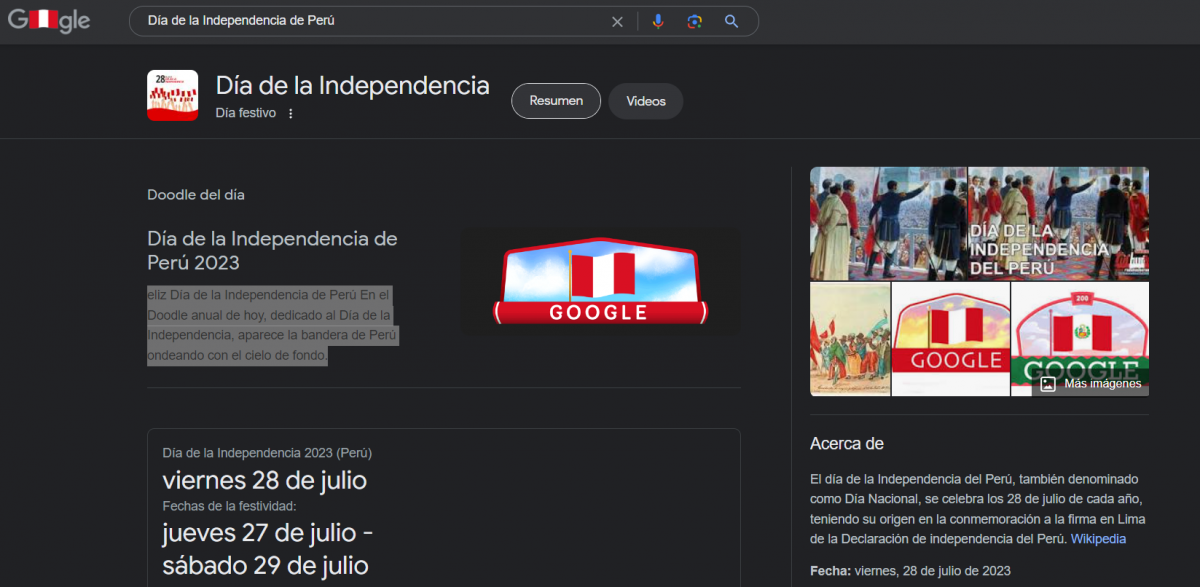Click the Acerca de heading
The width and height of the screenshot is (1200, 587).
tap(847, 444)
